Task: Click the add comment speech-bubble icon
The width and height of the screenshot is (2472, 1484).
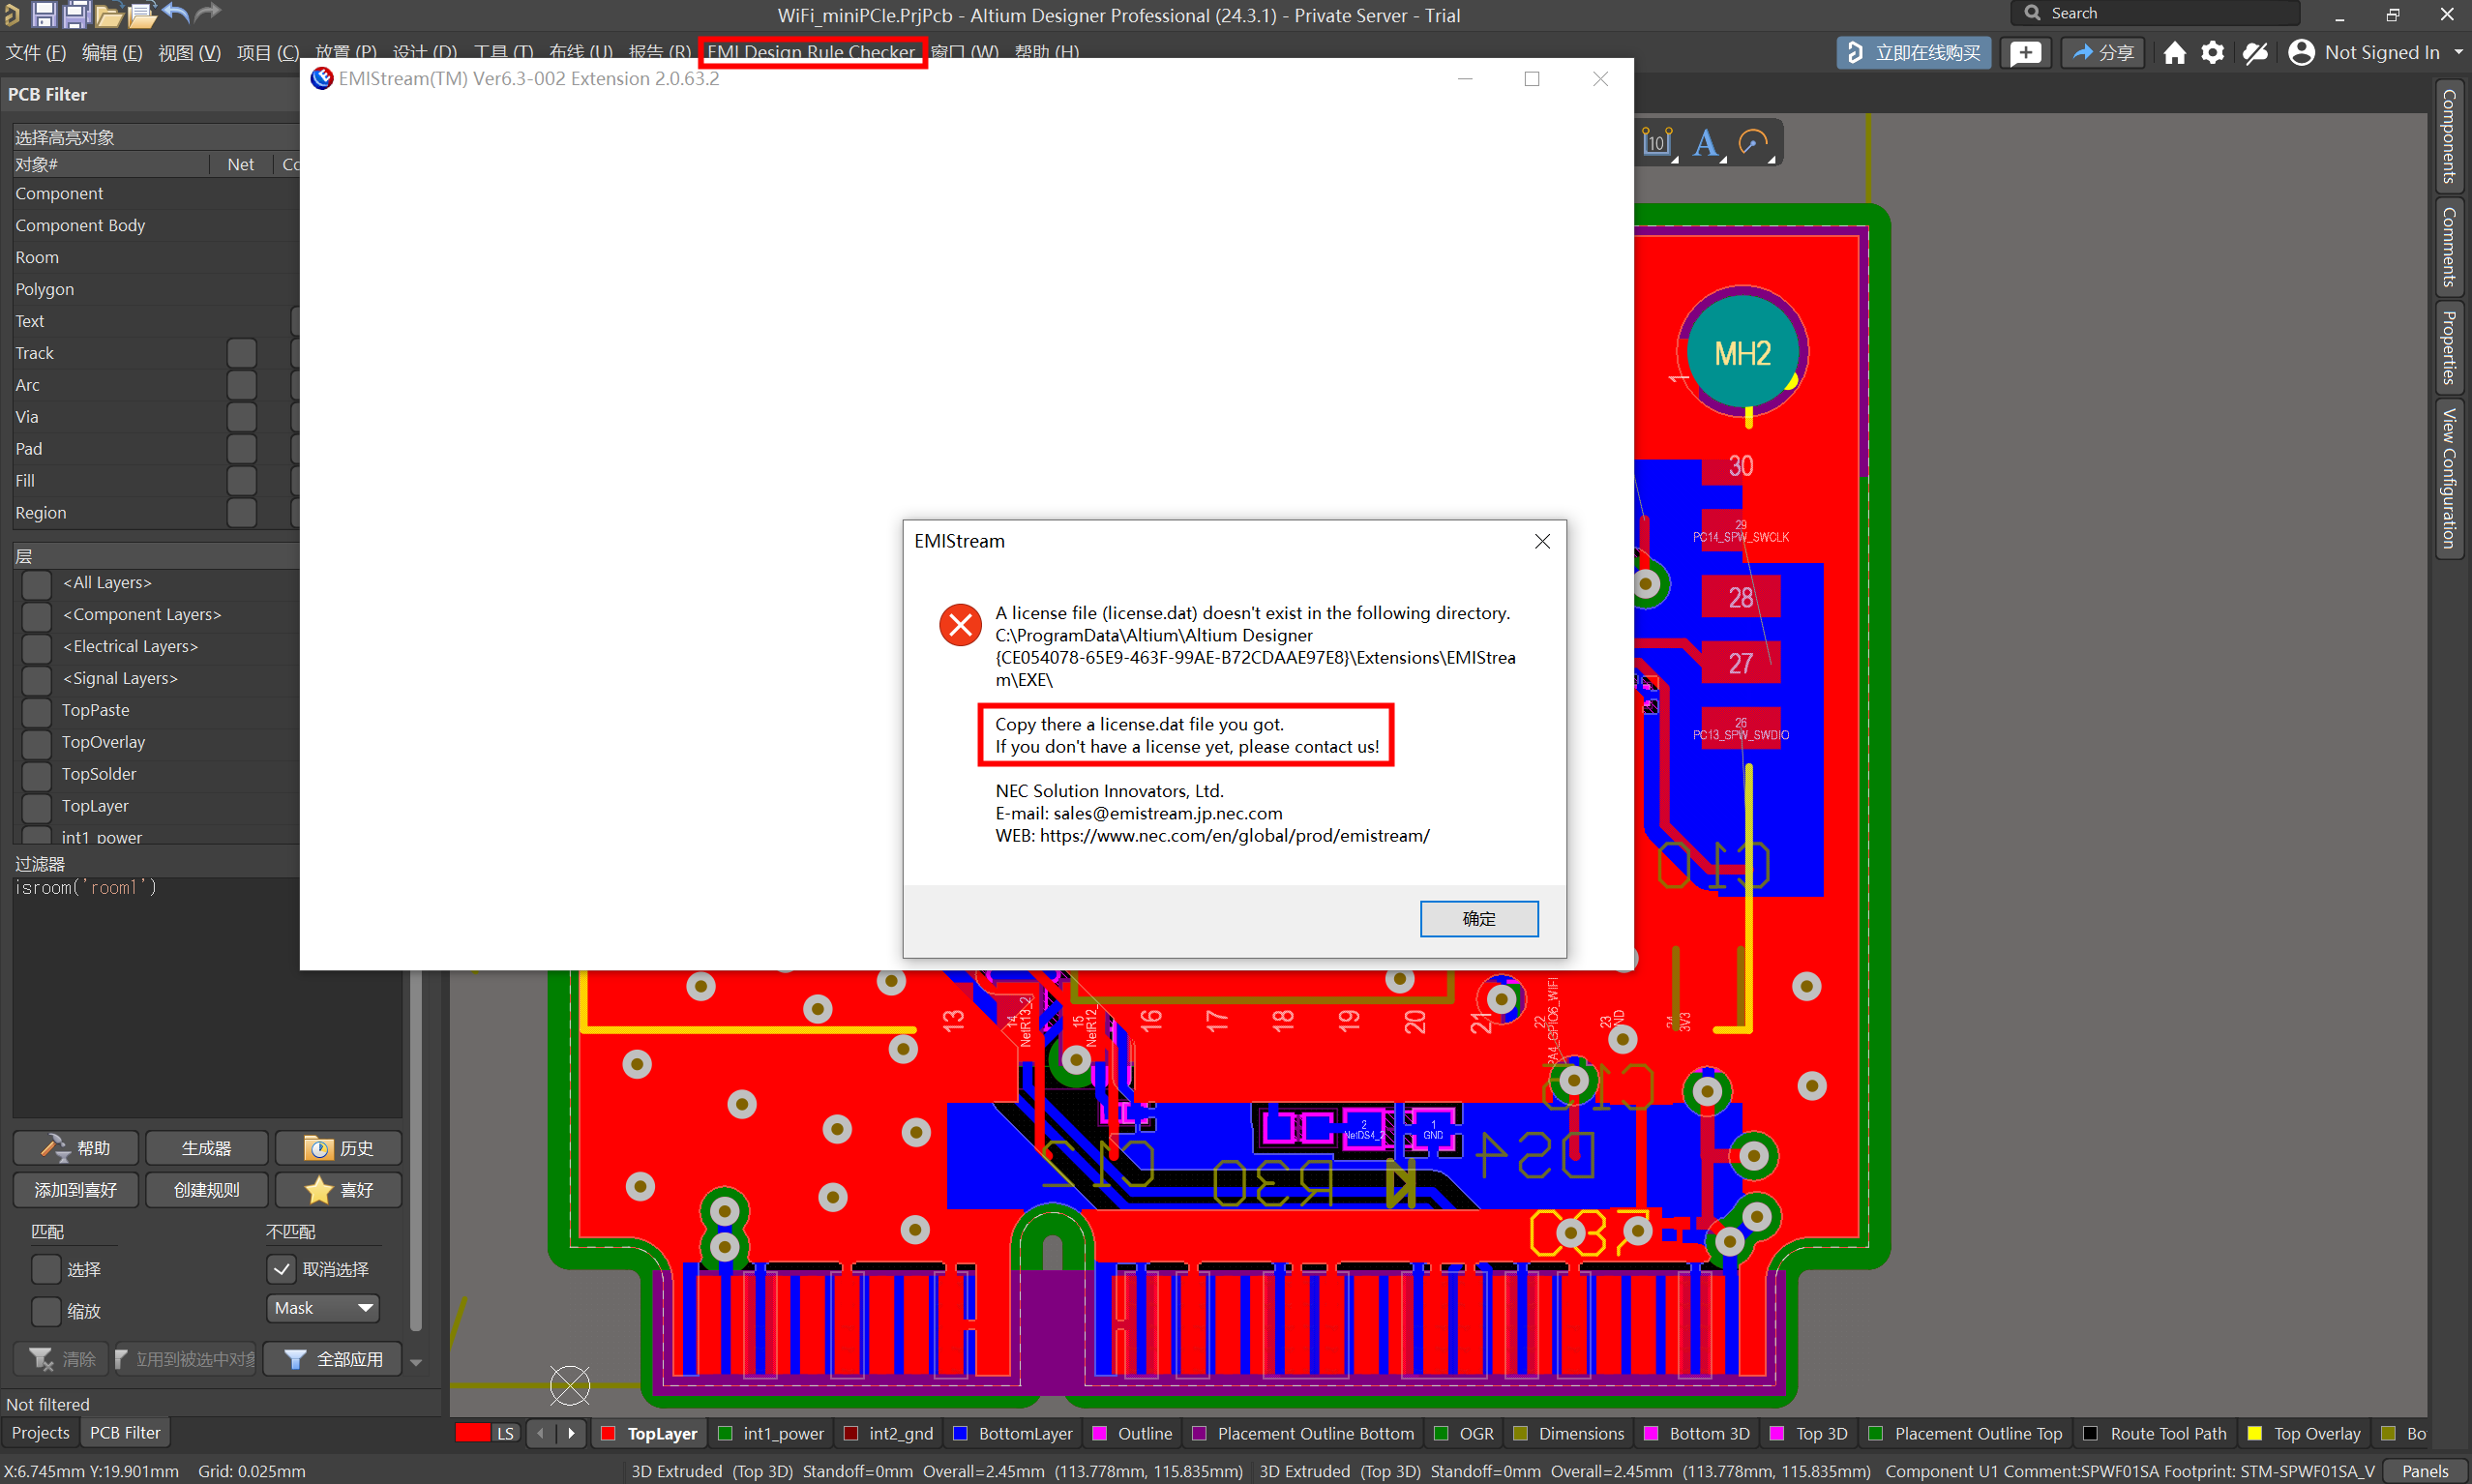Action: pyautogui.click(x=2025, y=53)
